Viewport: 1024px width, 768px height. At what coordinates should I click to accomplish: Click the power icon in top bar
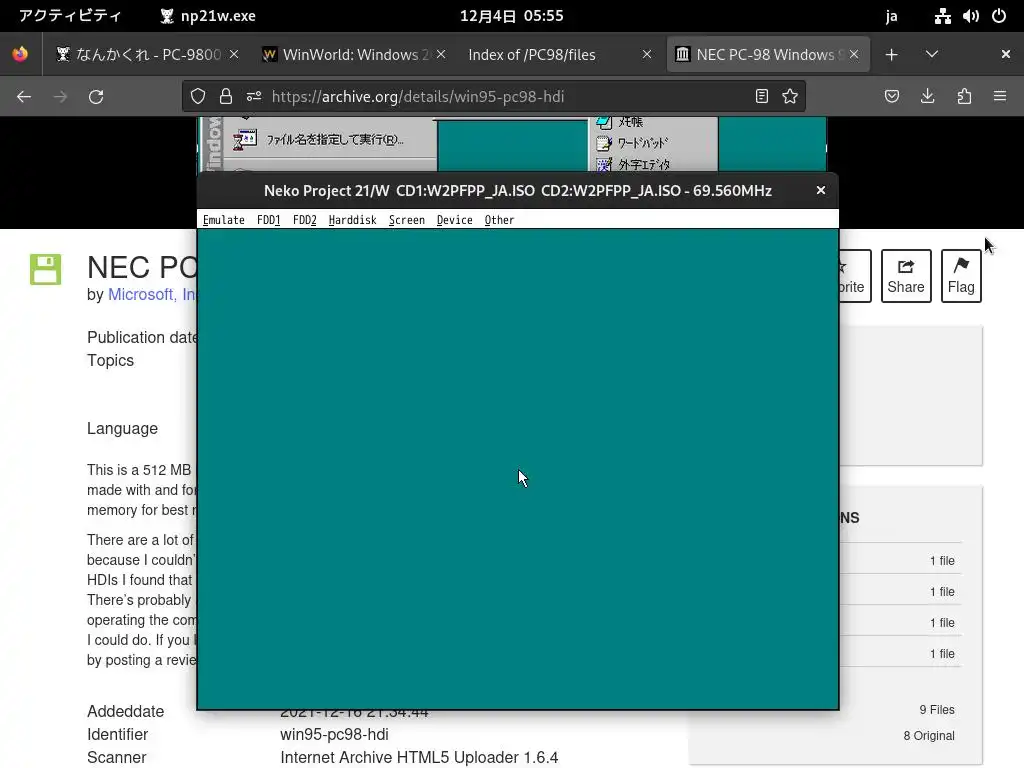999,16
